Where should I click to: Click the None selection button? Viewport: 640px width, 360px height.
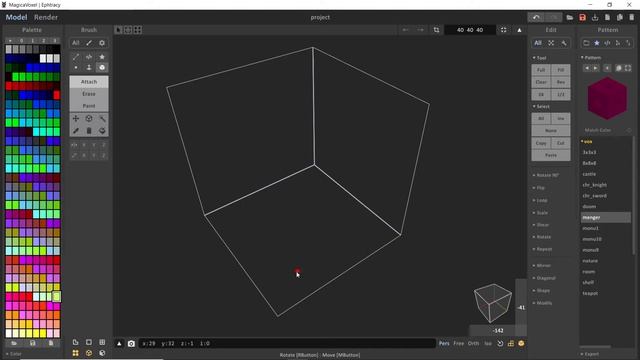551,131
